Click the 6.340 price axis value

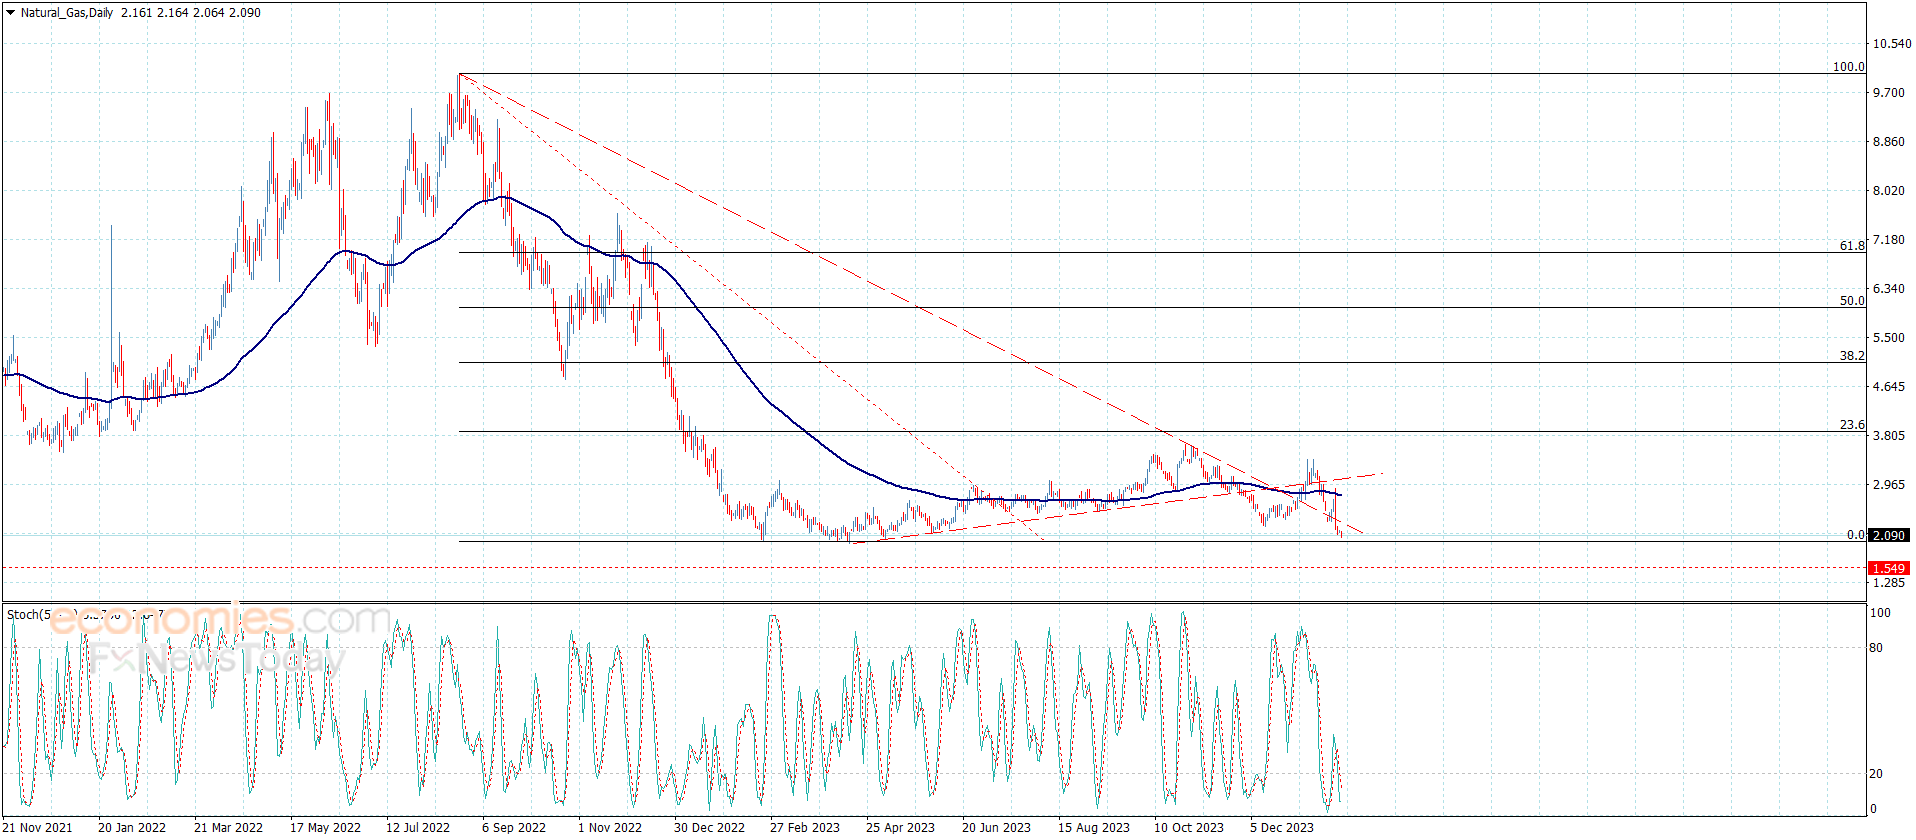point(1888,289)
